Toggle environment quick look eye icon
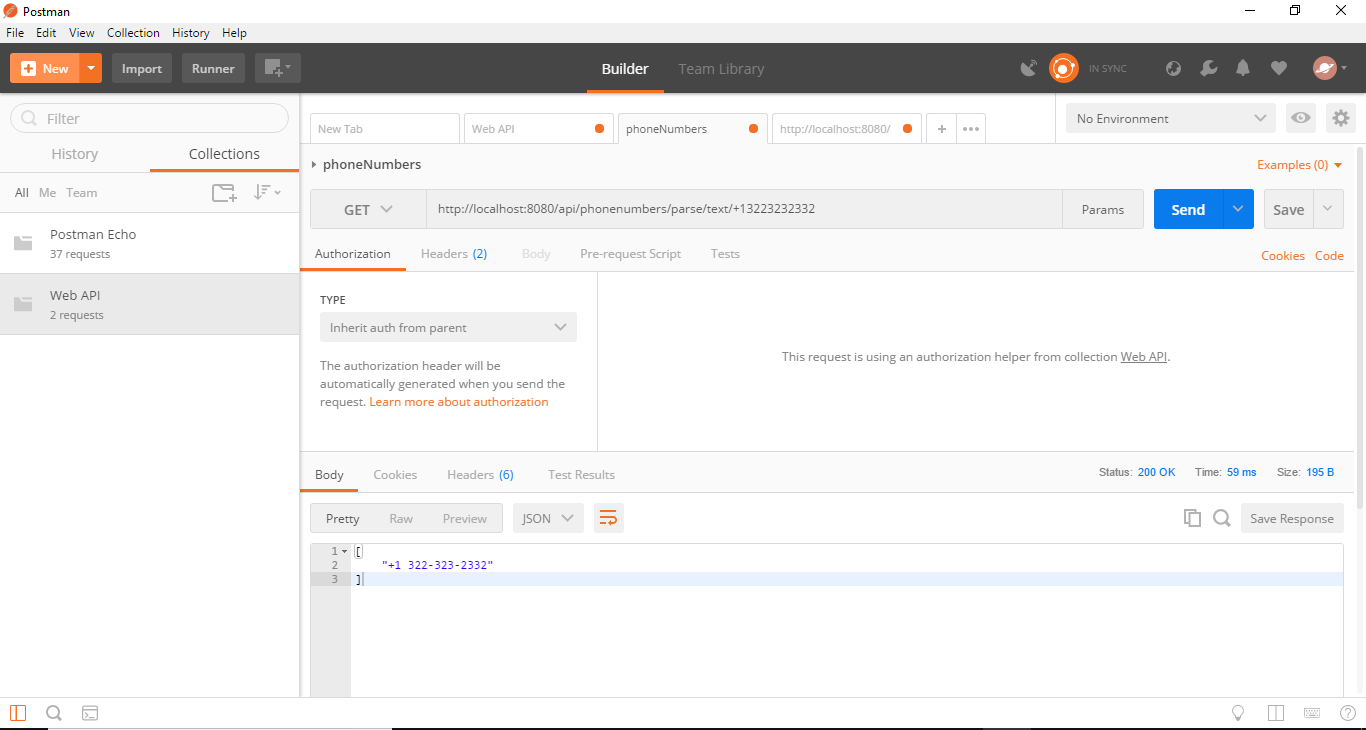 (x=1300, y=118)
